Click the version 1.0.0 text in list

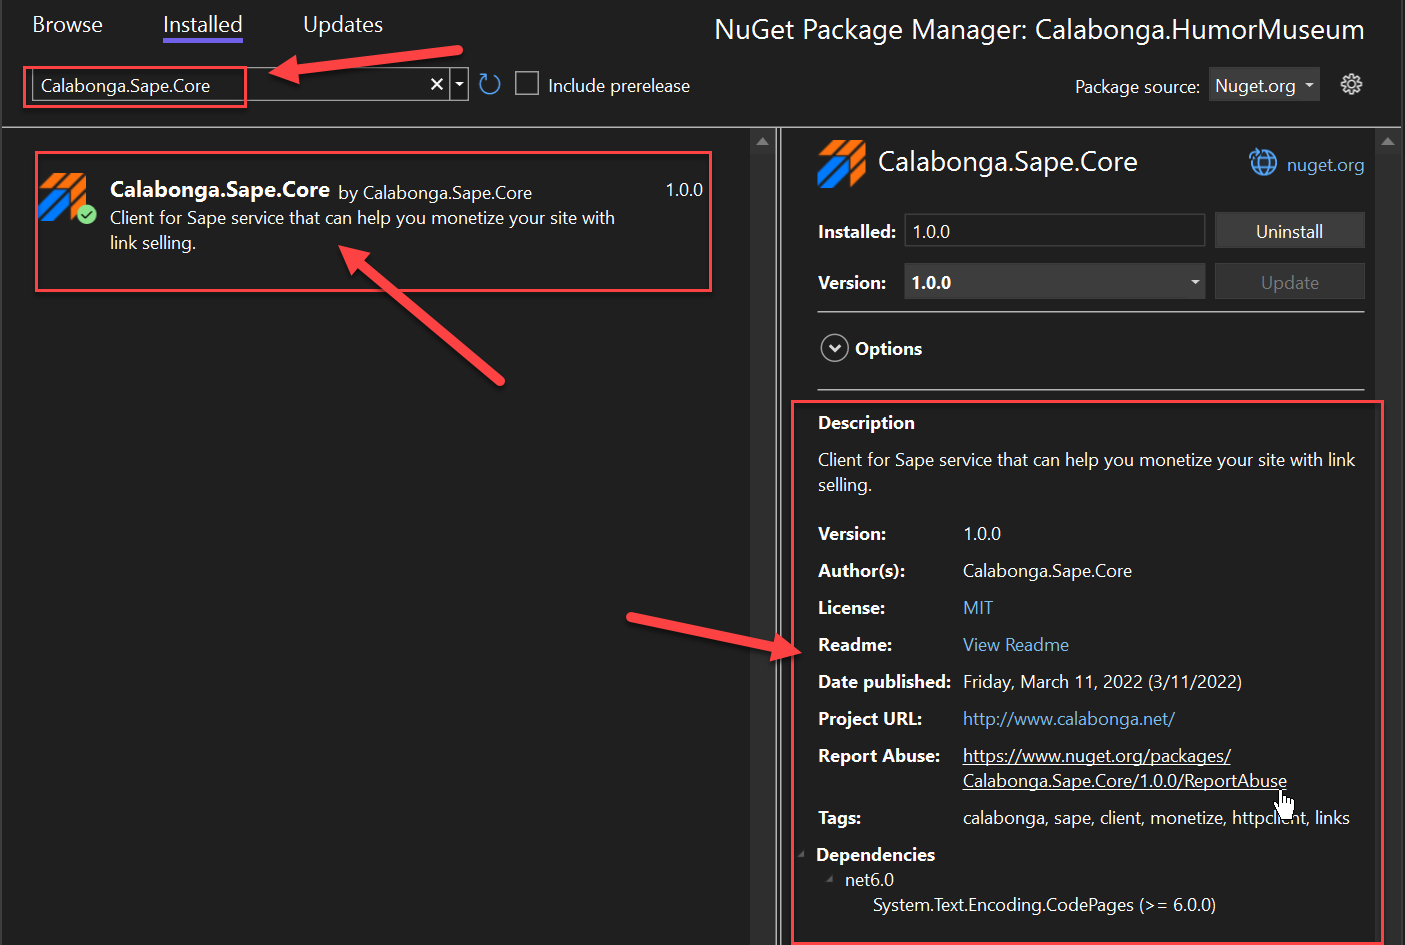pos(684,190)
